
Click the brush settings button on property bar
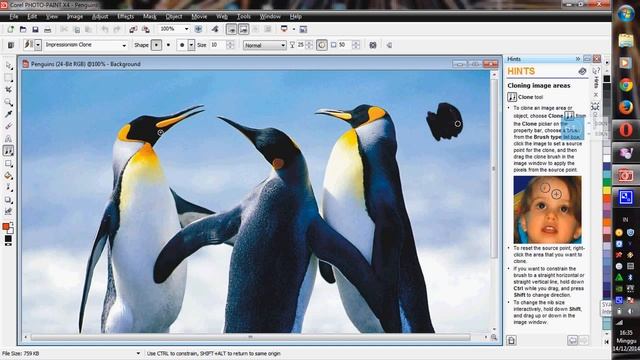click(373, 45)
